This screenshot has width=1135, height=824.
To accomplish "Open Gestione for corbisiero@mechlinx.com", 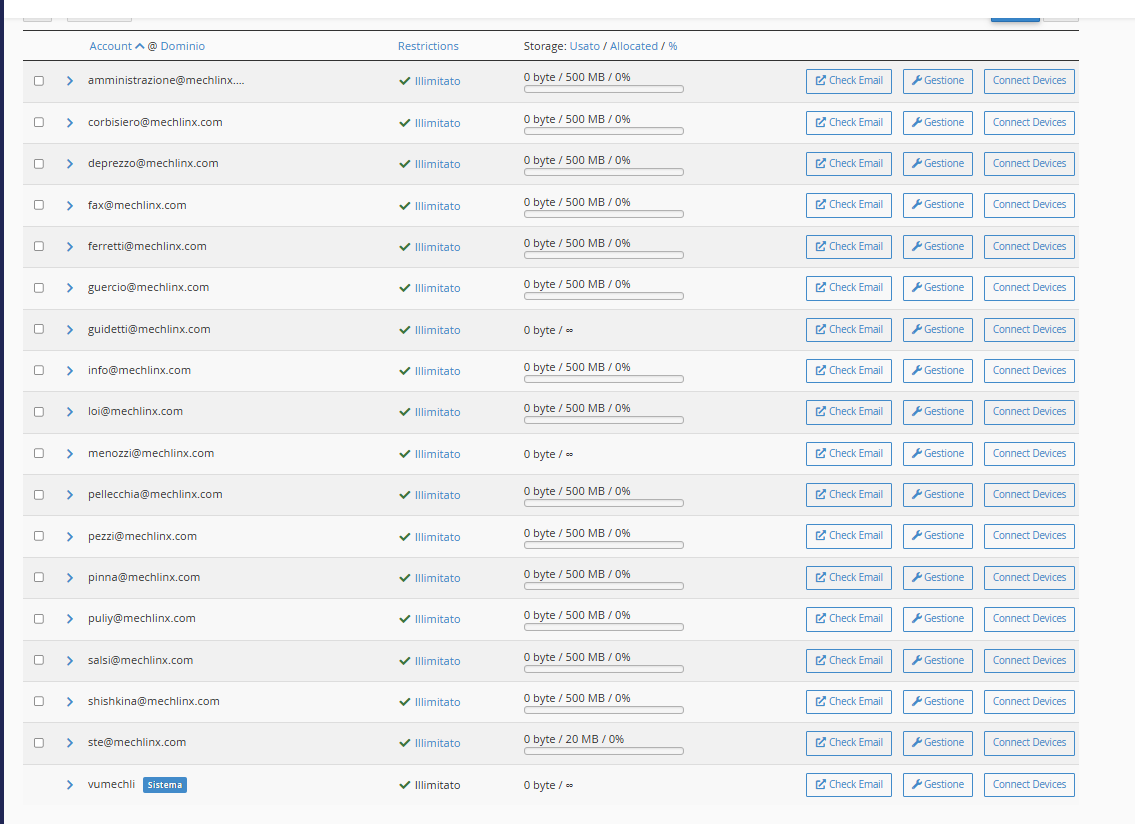I will 937,123.
